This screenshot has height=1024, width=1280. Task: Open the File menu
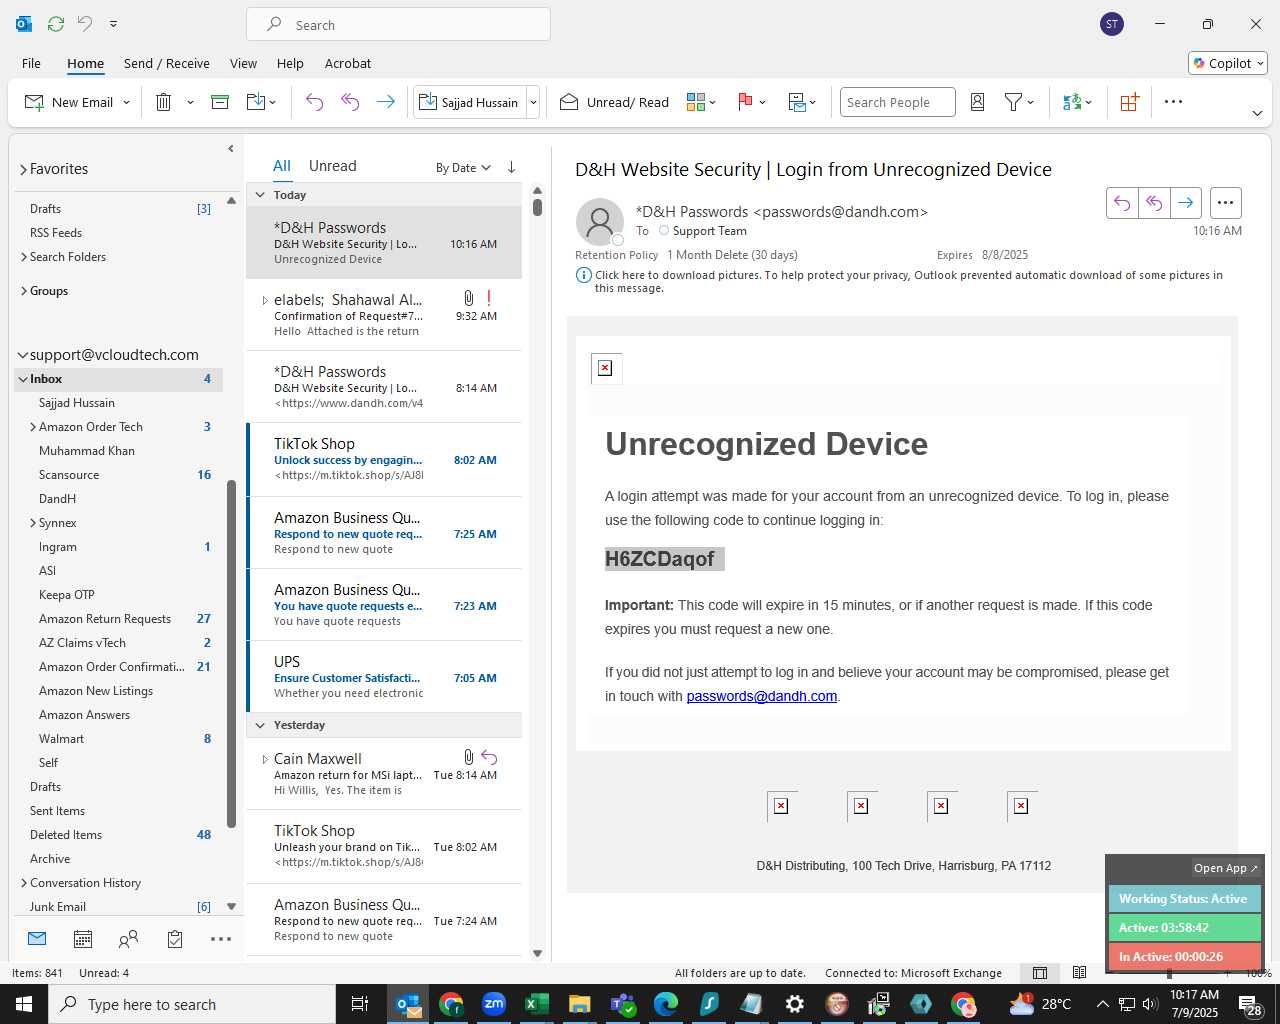31,63
